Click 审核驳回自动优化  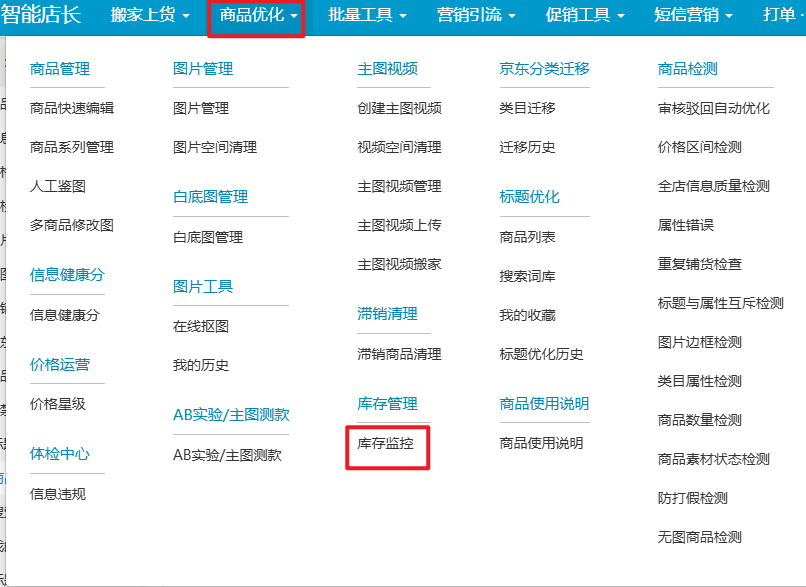coord(714,108)
